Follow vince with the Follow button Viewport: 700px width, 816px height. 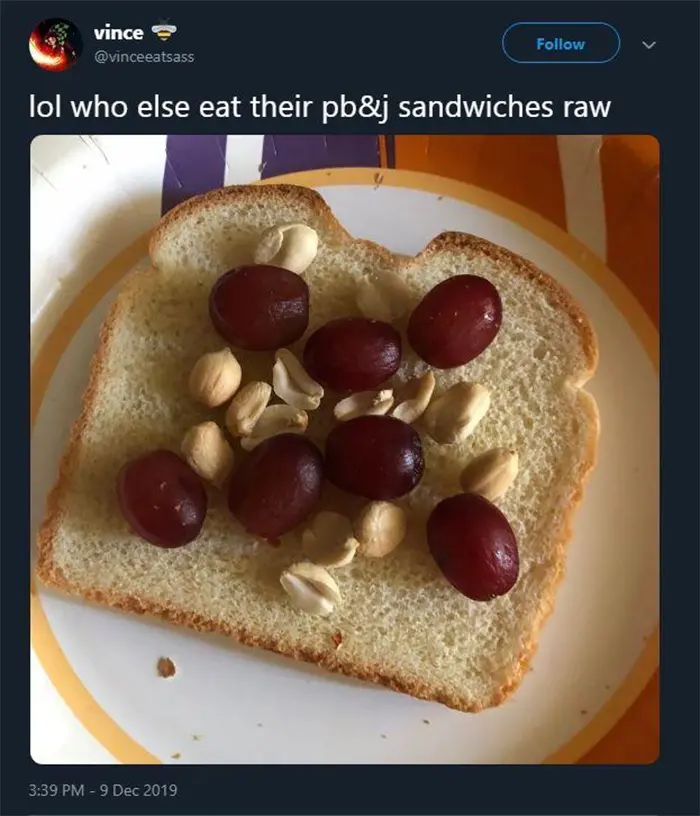point(561,44)
